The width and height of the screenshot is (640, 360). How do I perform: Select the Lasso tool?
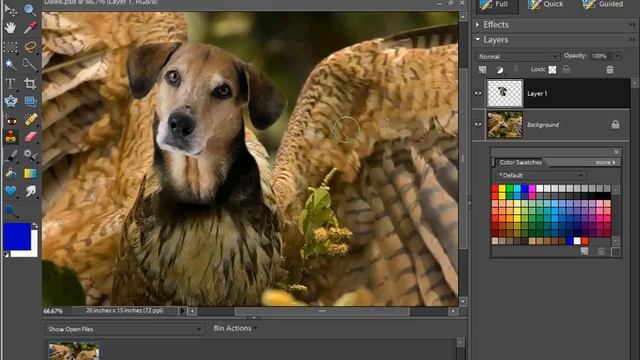pos(30,47)
